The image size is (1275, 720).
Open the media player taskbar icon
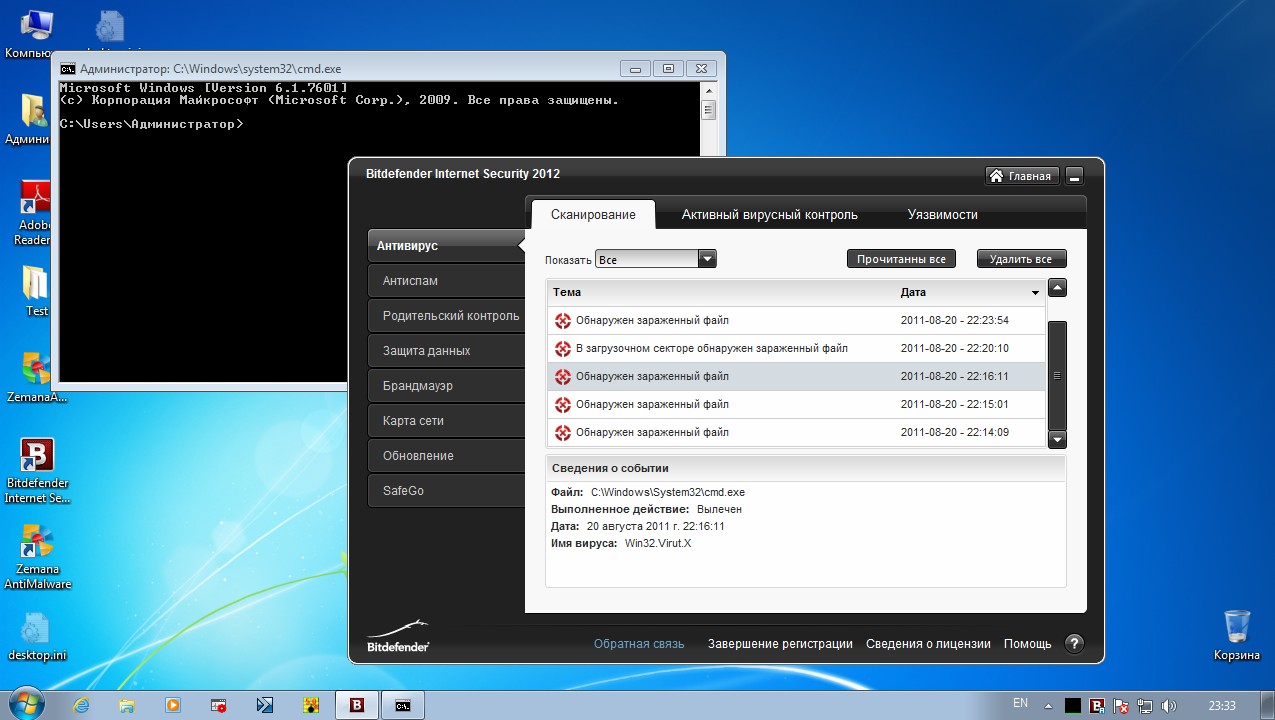pyautogui.click(x=173, y=705)
